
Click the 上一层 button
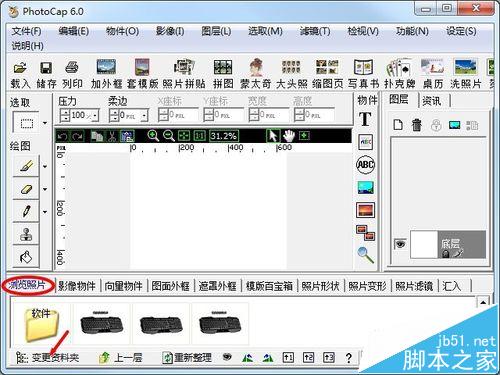click(121, 358)
